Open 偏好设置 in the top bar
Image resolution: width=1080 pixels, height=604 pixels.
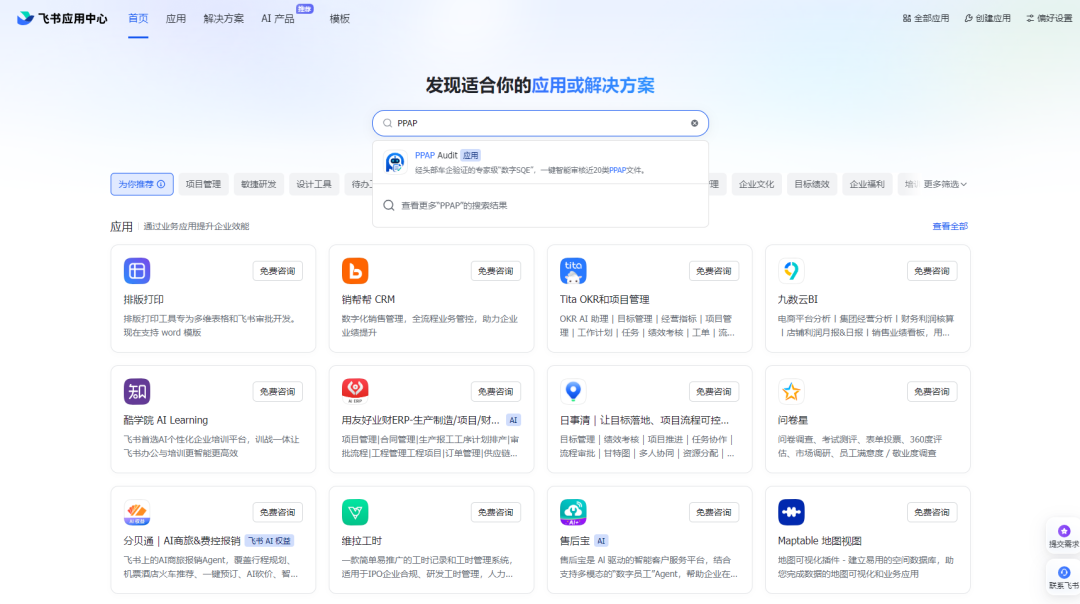[1049, 19]
